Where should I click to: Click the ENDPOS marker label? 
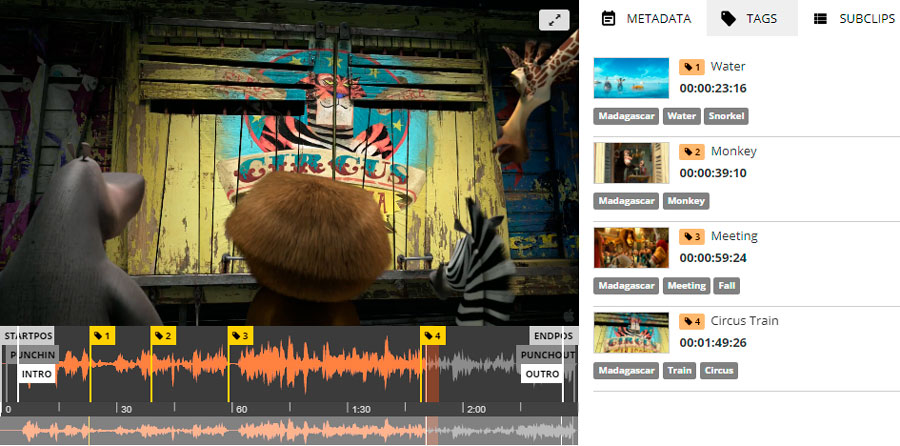[x=553, y=336]
